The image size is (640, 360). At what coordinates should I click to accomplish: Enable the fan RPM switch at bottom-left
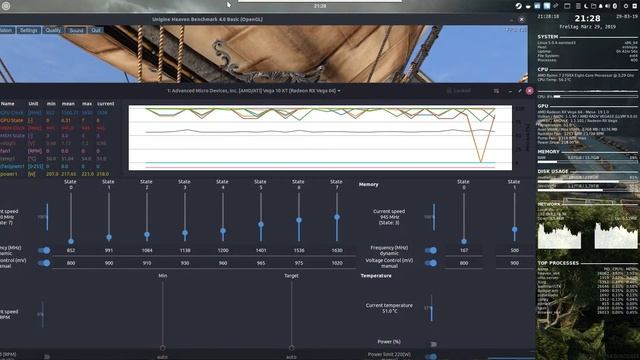(x=47, y=357)
